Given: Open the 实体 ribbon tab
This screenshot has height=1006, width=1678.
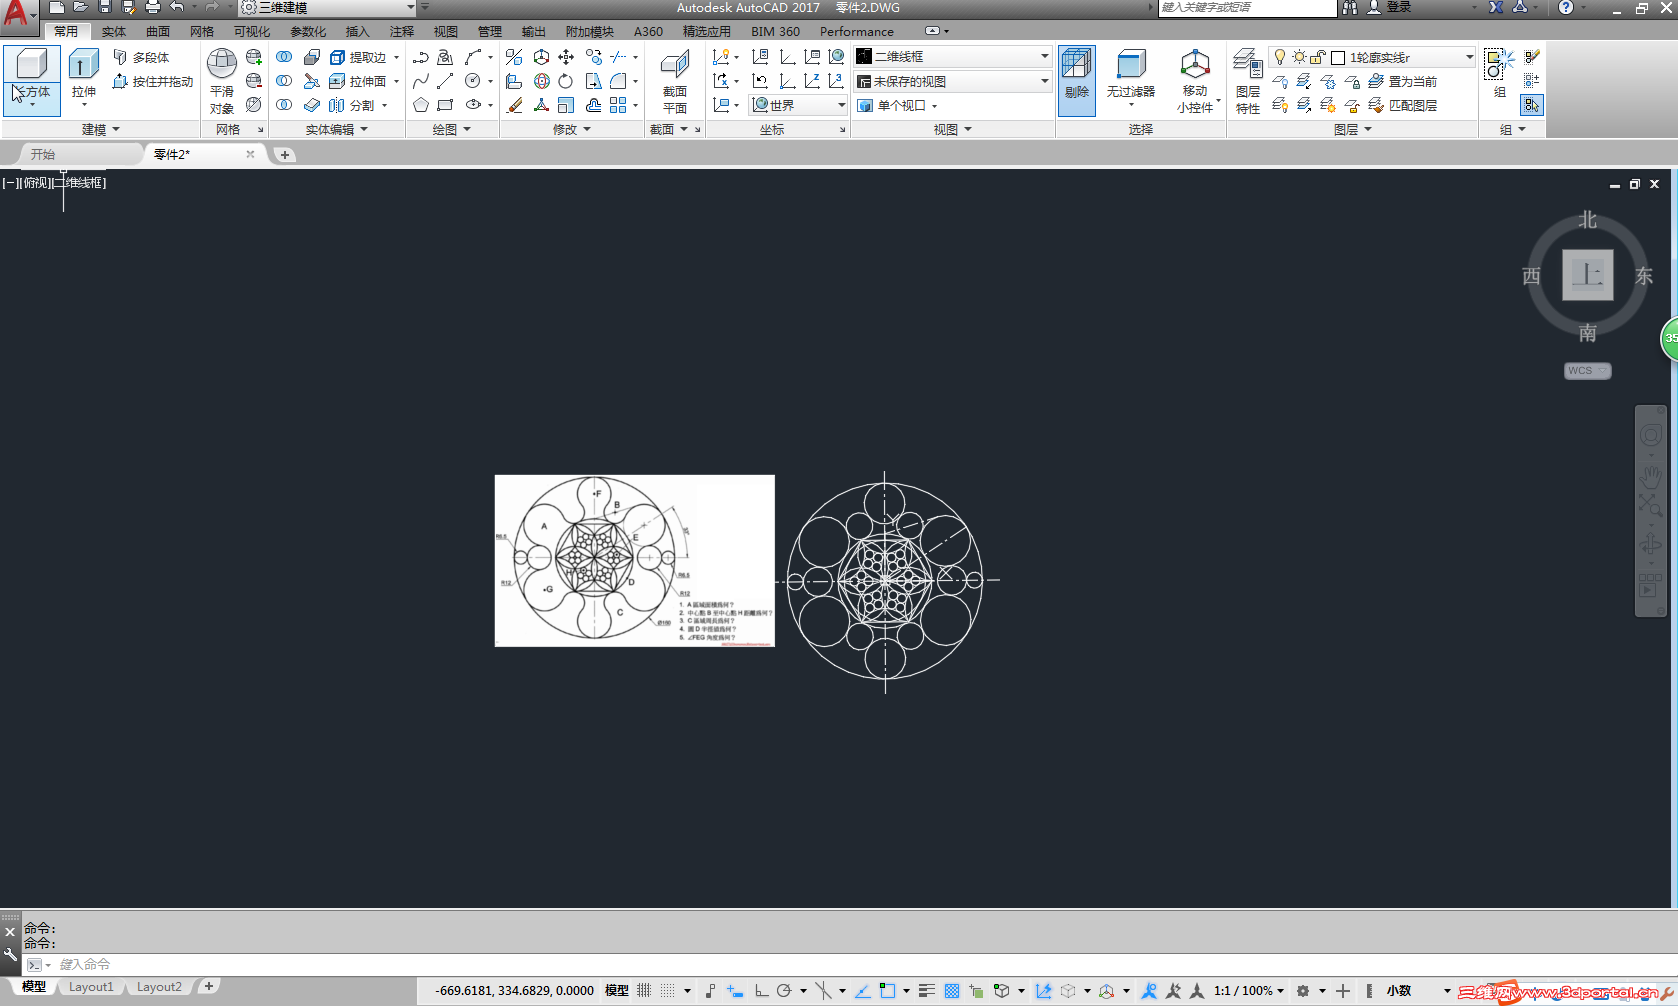Looking at the screenshot, I should pyautogui.click(x=114, y=32).
